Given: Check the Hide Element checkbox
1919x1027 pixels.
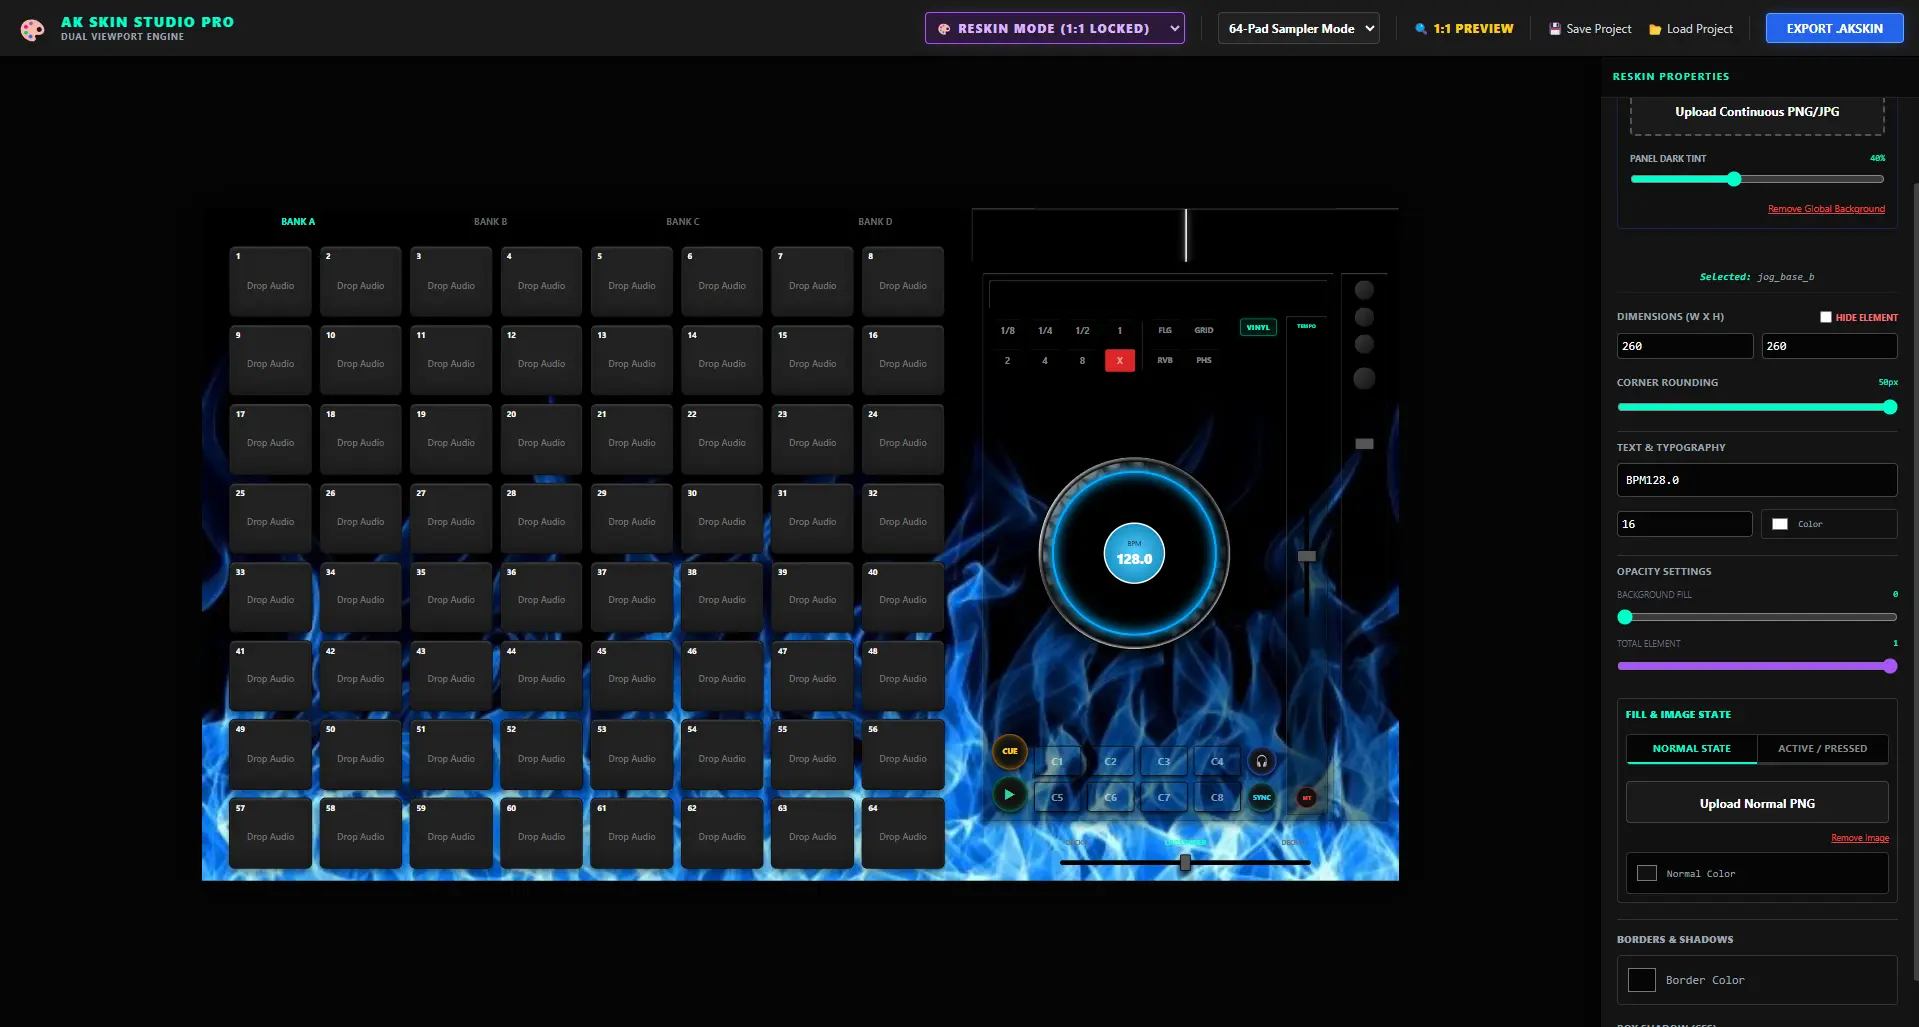Looking at the screenshot, I should pyautogui.click(x=1826, y=317).
